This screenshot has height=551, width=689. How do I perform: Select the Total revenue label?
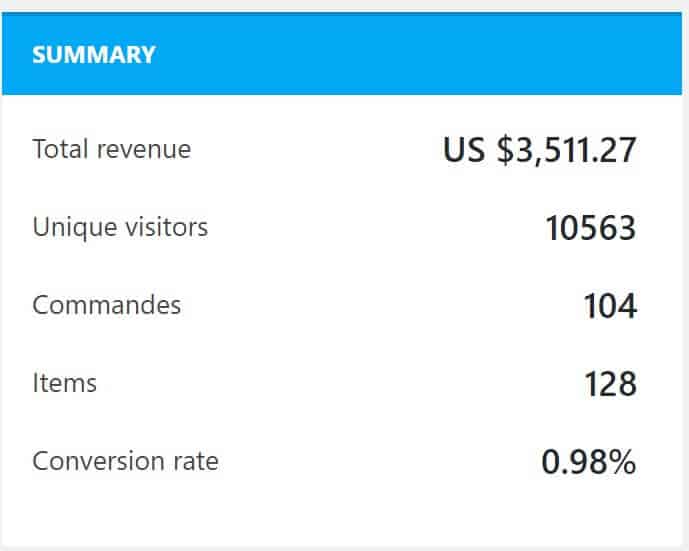pos(111,149)
